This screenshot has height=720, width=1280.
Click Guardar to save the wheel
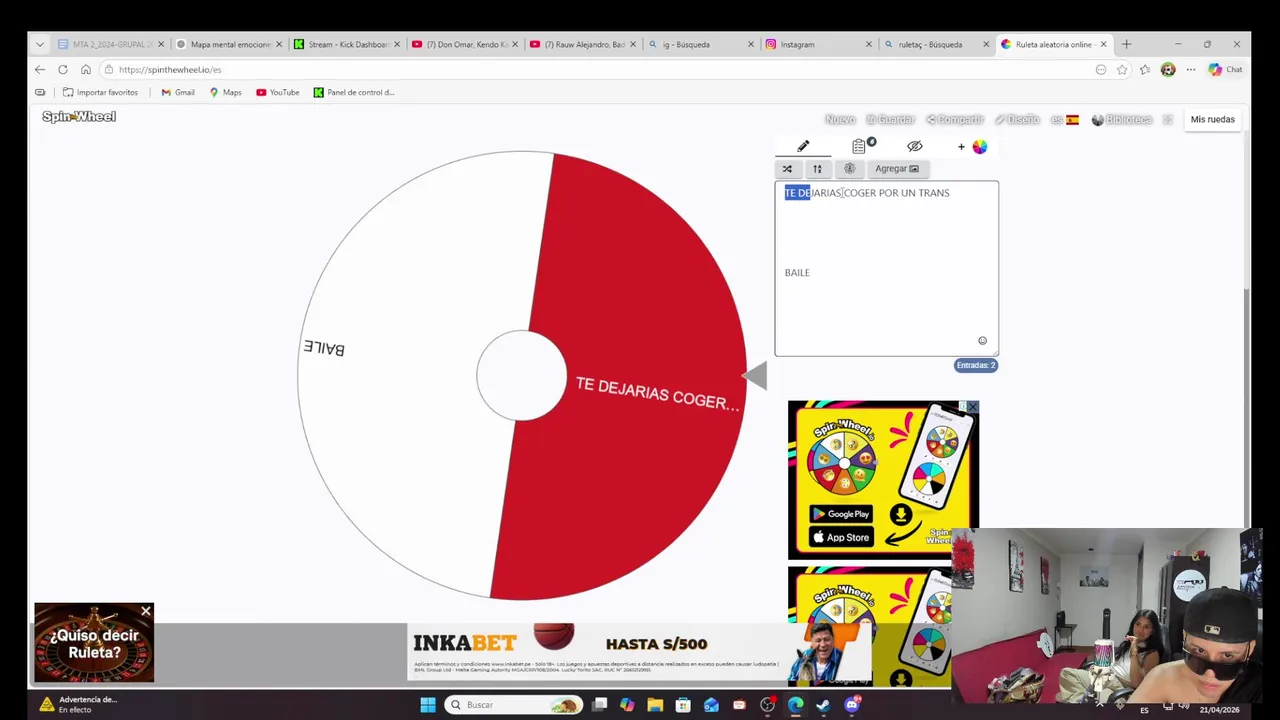point(890,119)
